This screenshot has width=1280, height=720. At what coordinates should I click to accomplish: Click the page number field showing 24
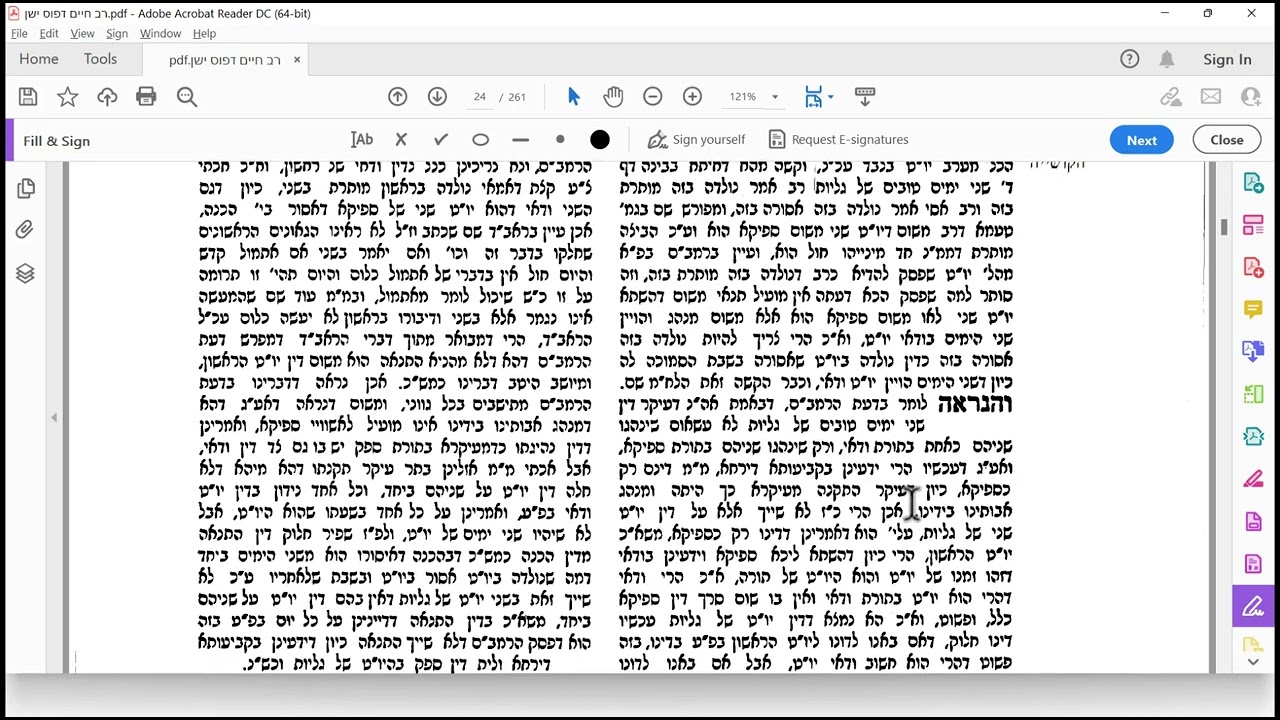pos(480,97)
